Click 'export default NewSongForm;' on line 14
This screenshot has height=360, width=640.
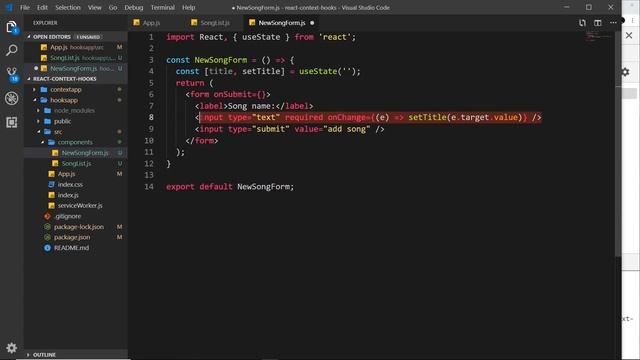click(230, 187)
